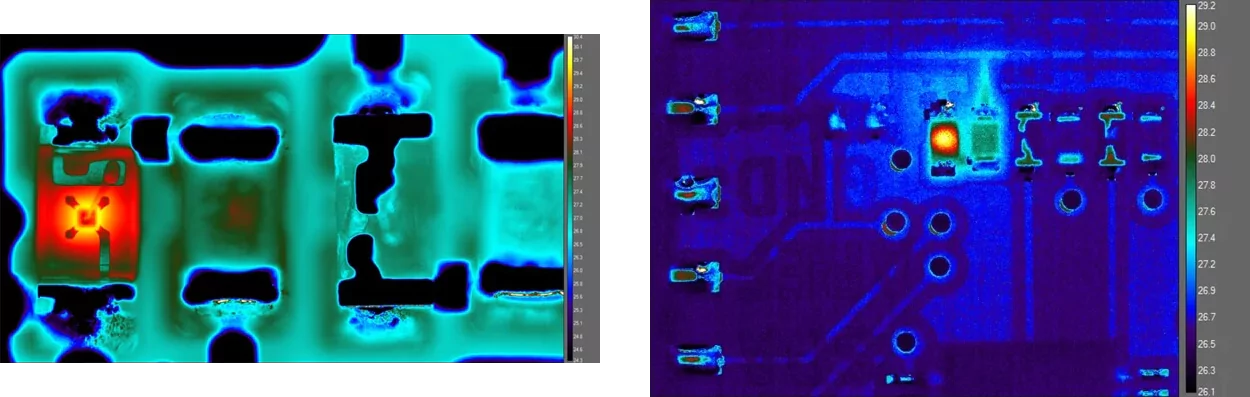Viewport: 1250px width, 397px height.
Task: Pick the 27.4 value on right scale
Action: point(1207,238)
